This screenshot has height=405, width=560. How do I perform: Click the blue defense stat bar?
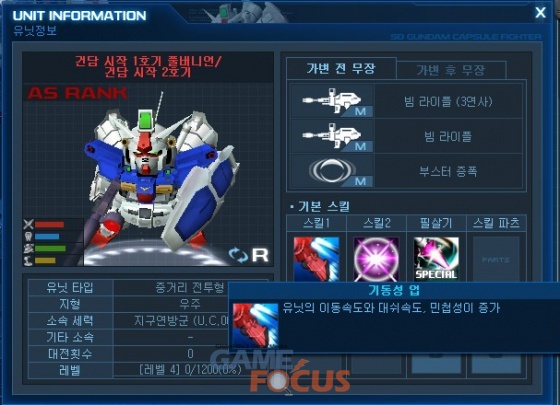point(47,236)
